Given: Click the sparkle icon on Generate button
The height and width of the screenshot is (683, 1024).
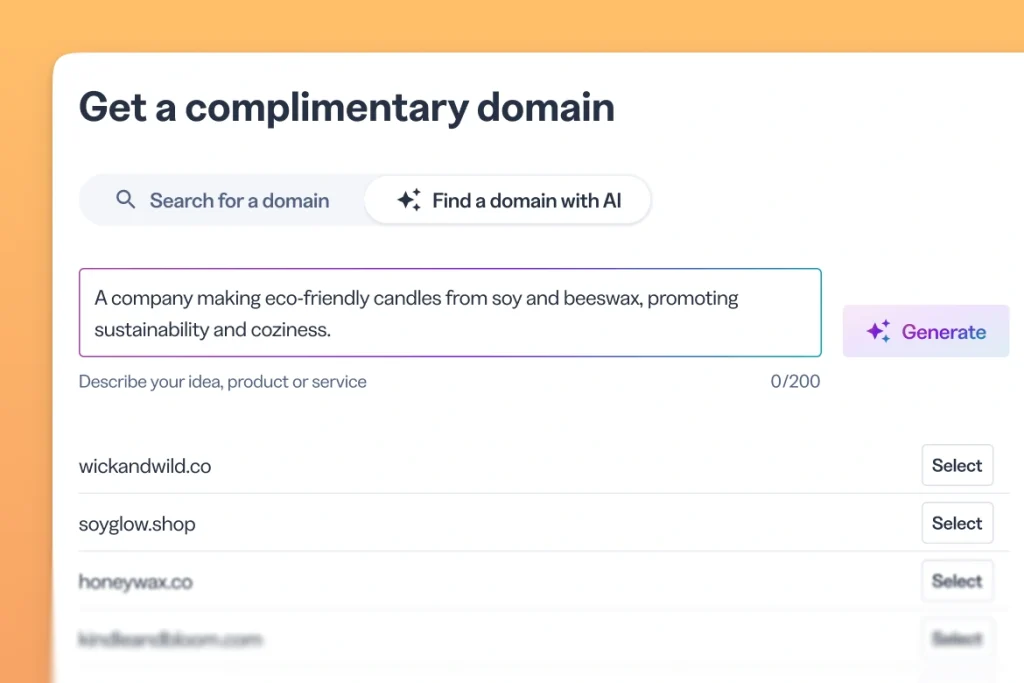Looking at the screenshot, I should 878,331.
